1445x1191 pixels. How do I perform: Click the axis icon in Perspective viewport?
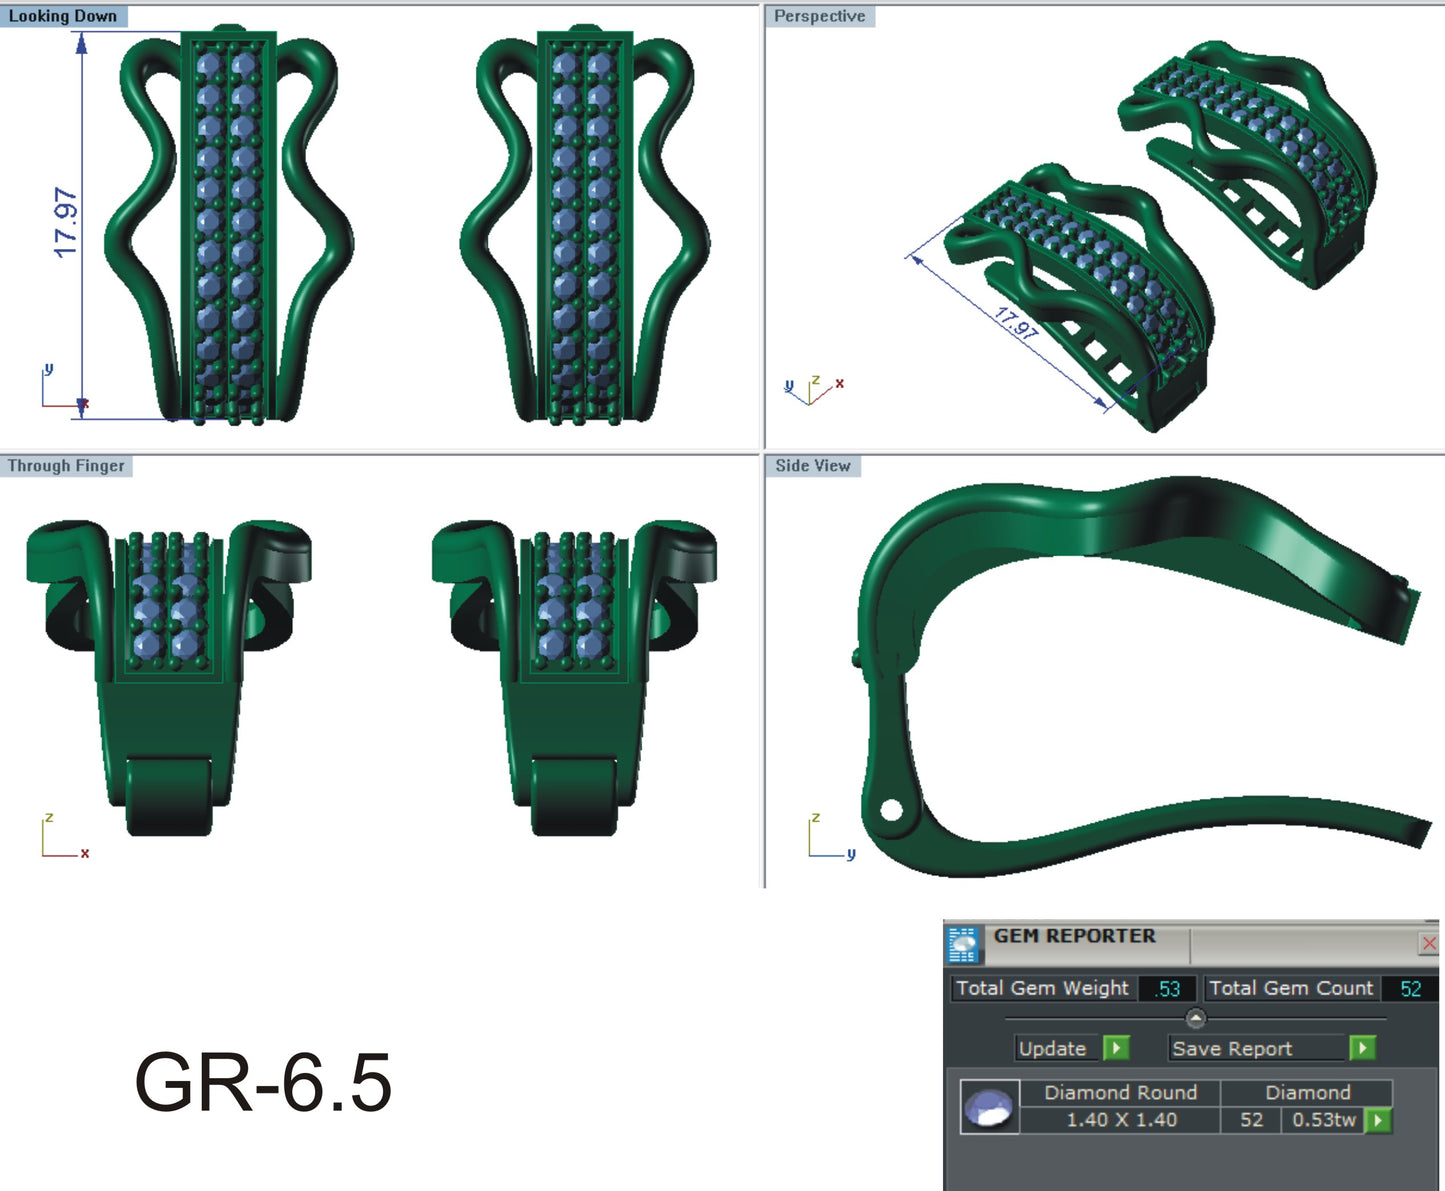coord(813,390)
